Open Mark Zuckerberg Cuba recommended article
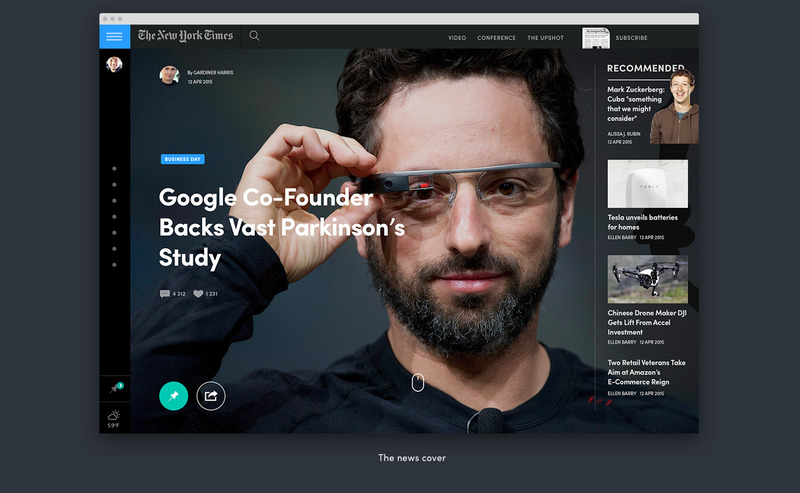Image resolution: width=800 pixels, height=493 pixels. point(636,104)
